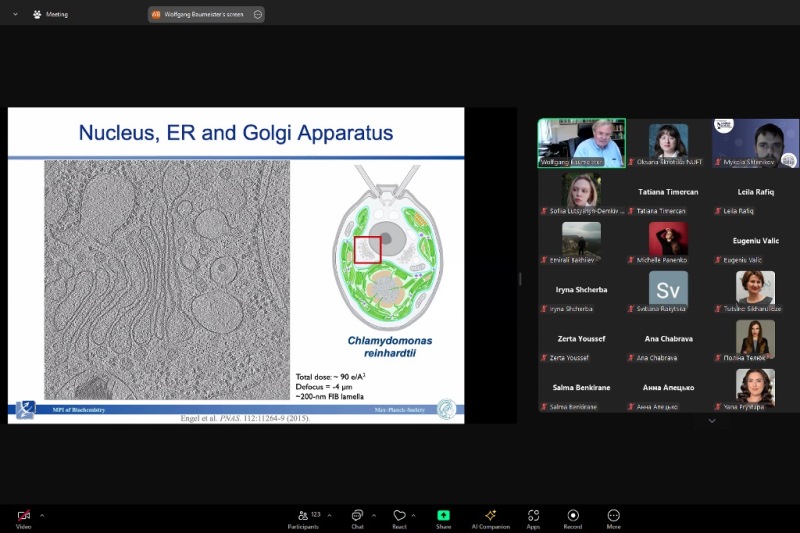Select Wolfgang Baumeister's video tile
The image size is (800, 533).
tap(581, 143)
